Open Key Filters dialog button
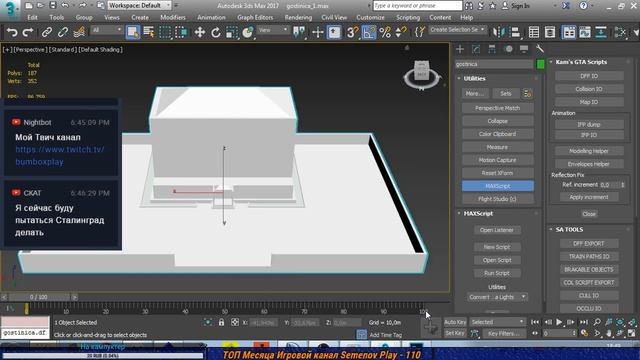Image resolution: width=640 pixels, height=360 pixels. point(503,333)
